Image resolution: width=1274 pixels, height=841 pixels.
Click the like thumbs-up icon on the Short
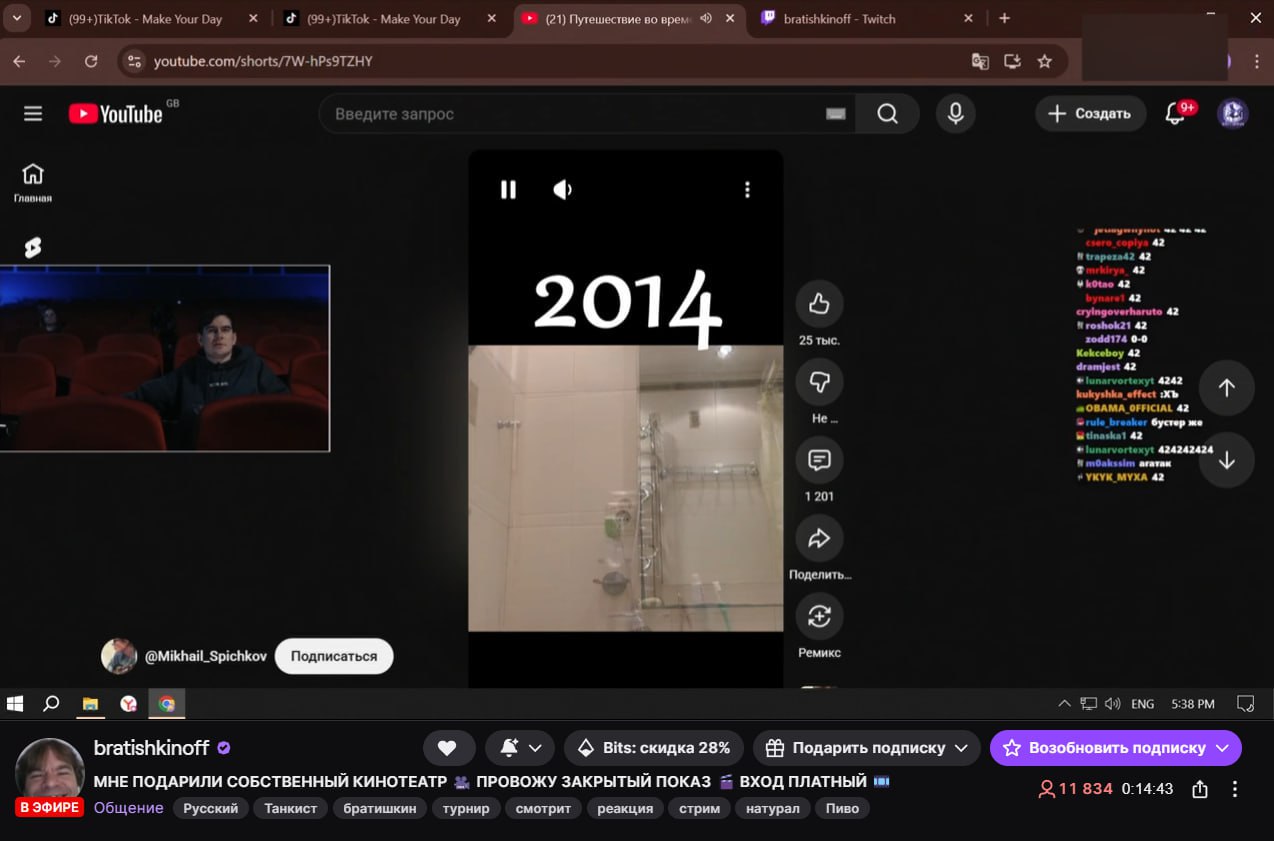(819, 304)
